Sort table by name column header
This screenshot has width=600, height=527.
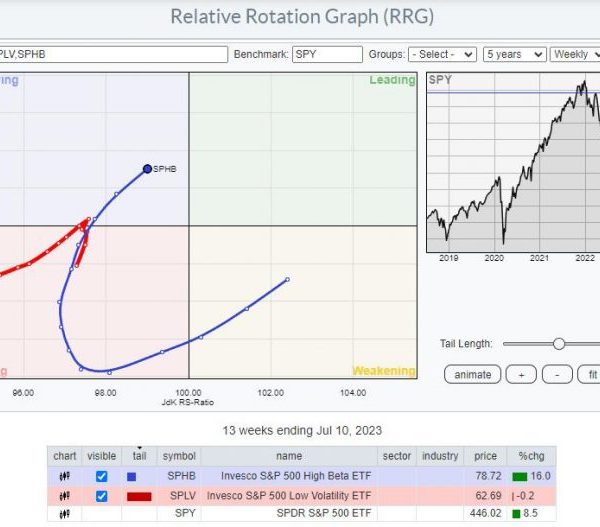[x=289, y=456]
